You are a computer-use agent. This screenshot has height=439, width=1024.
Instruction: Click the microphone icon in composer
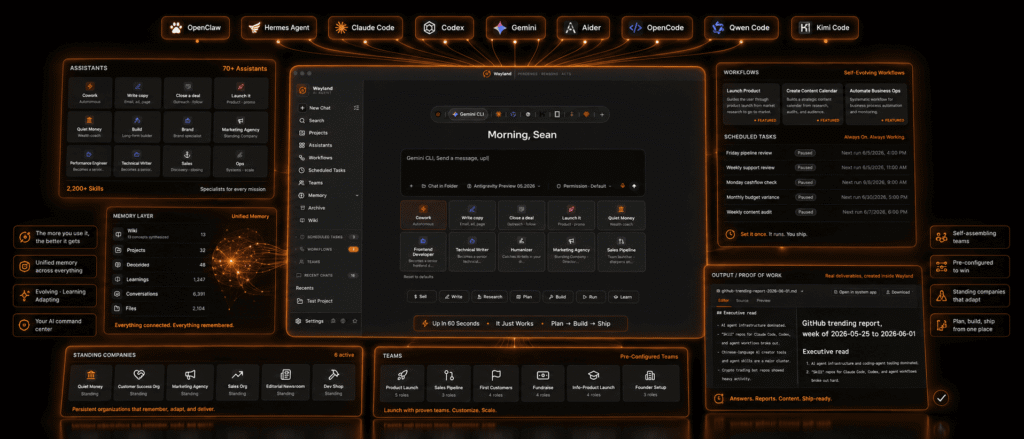(x=622, y=186)
